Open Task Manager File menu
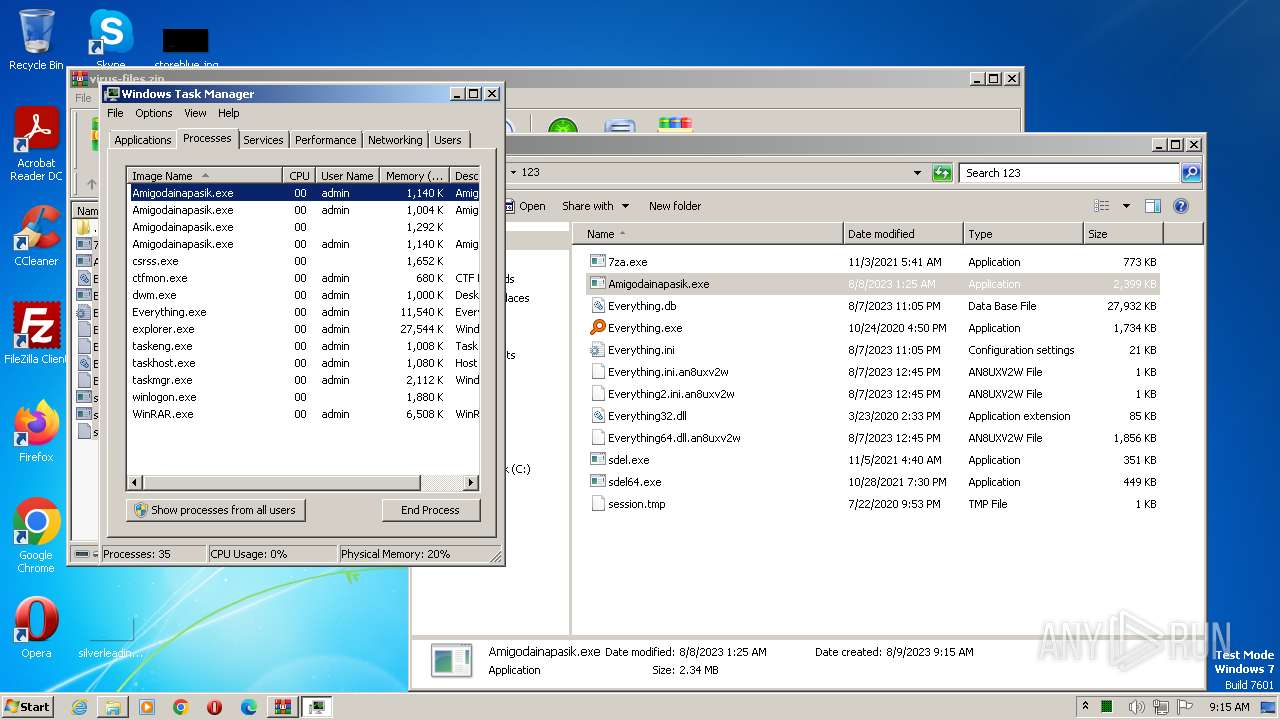Viewport: 1280px width, 720px height. (x=115, y=113)
